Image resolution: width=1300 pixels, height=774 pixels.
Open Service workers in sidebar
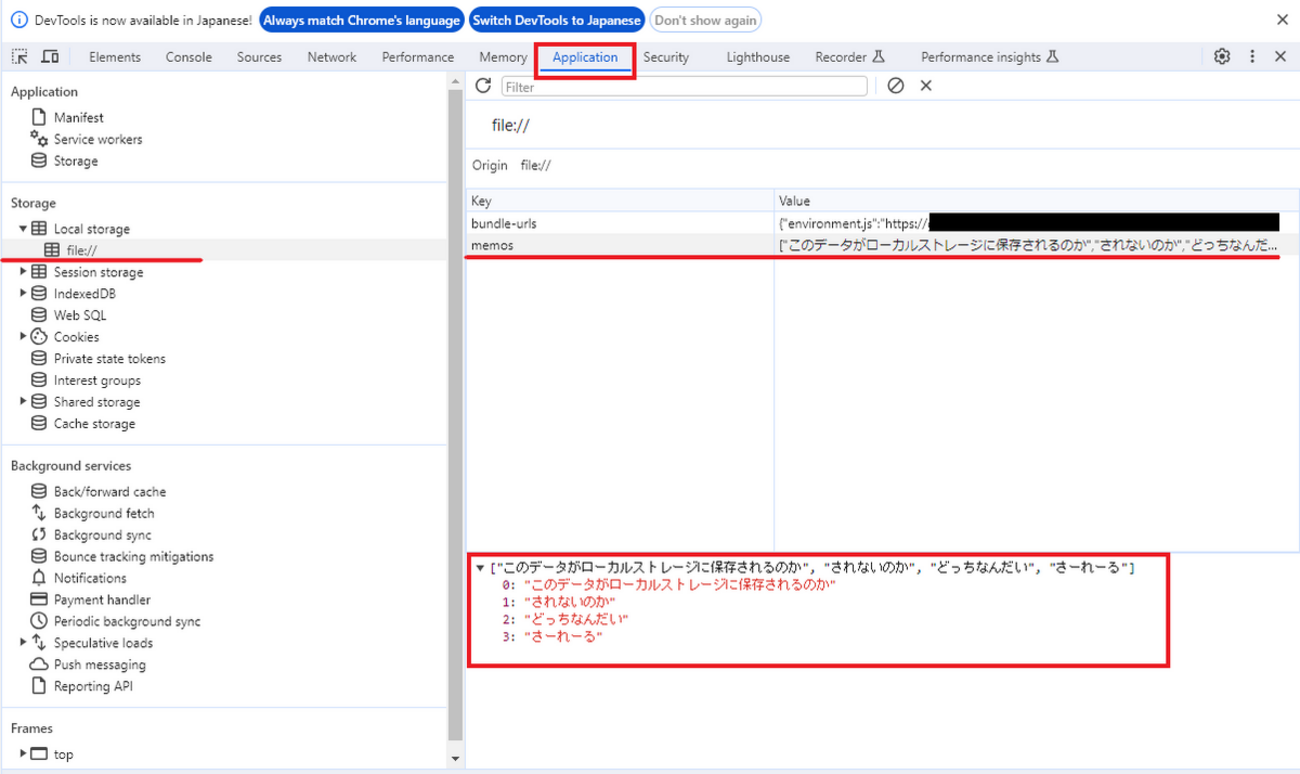click(x=97, y=139)
